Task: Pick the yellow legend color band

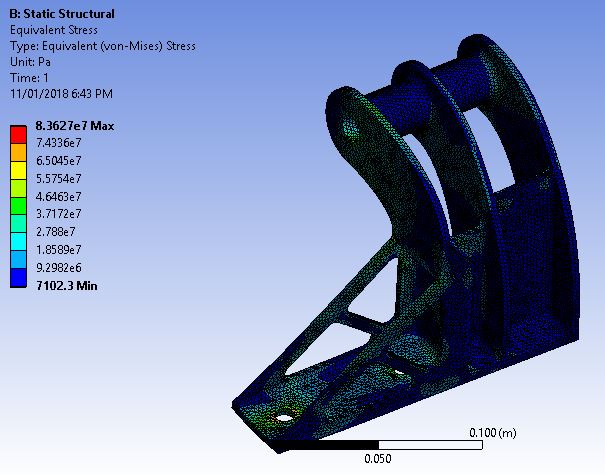Action: pyautogui.click(x=17, y=168)
